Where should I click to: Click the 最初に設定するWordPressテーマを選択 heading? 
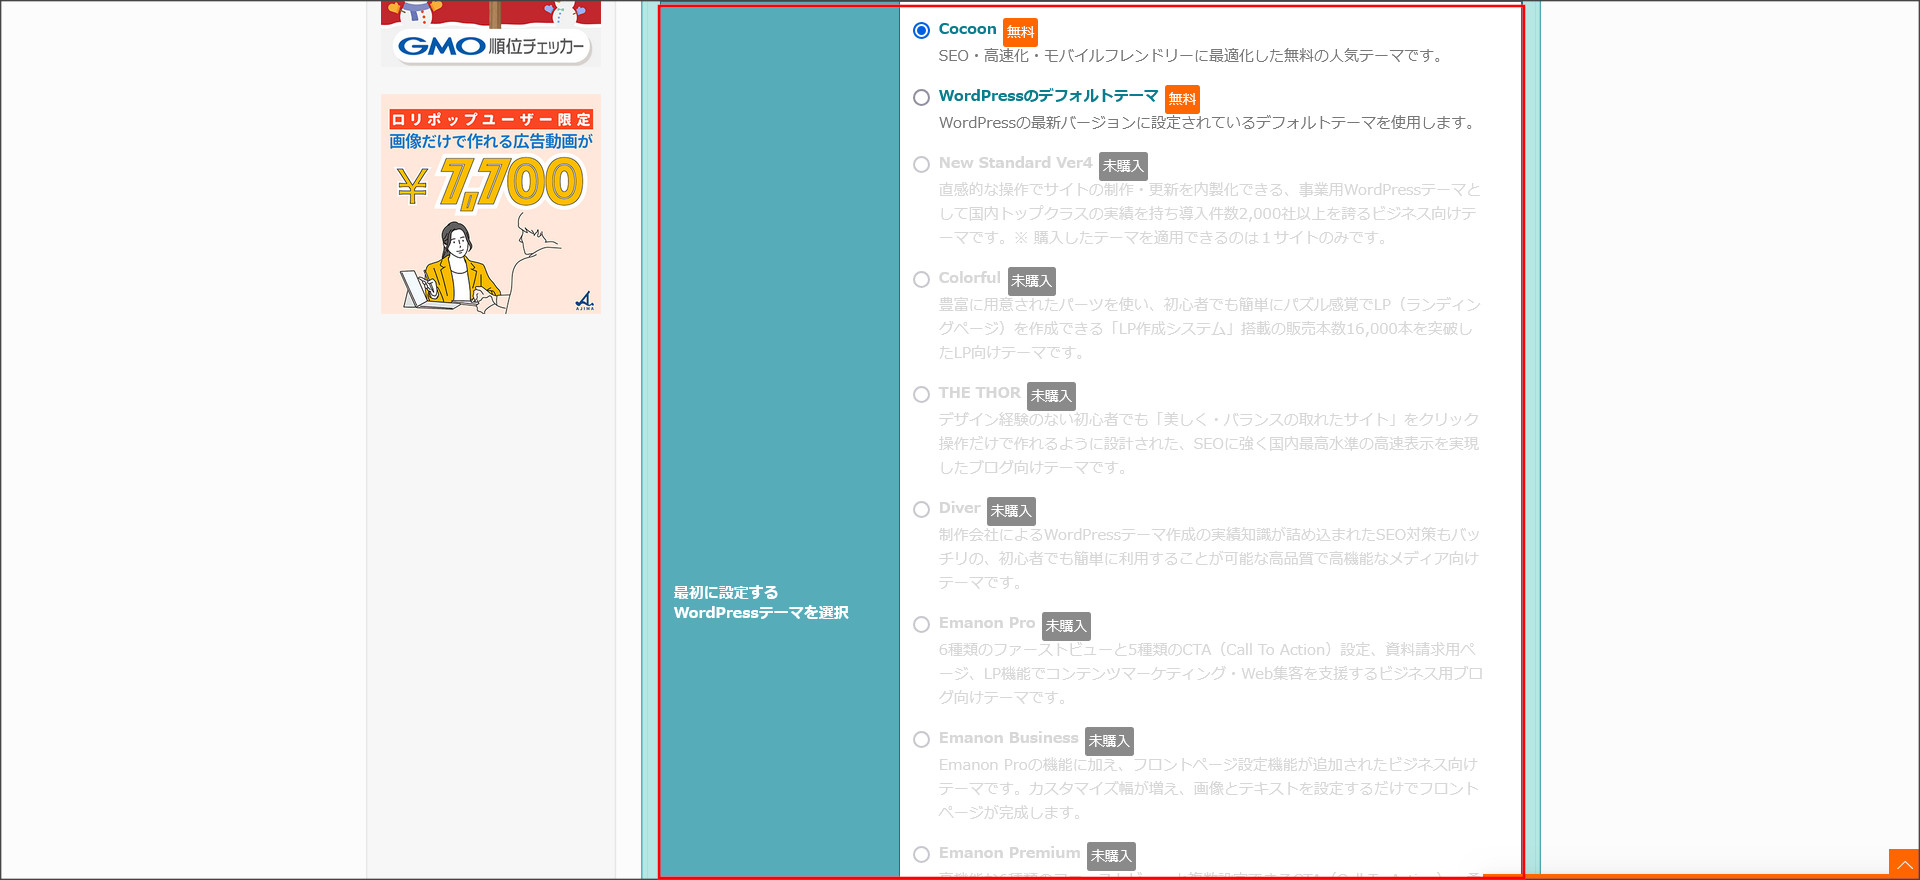(x=761, y=603)
